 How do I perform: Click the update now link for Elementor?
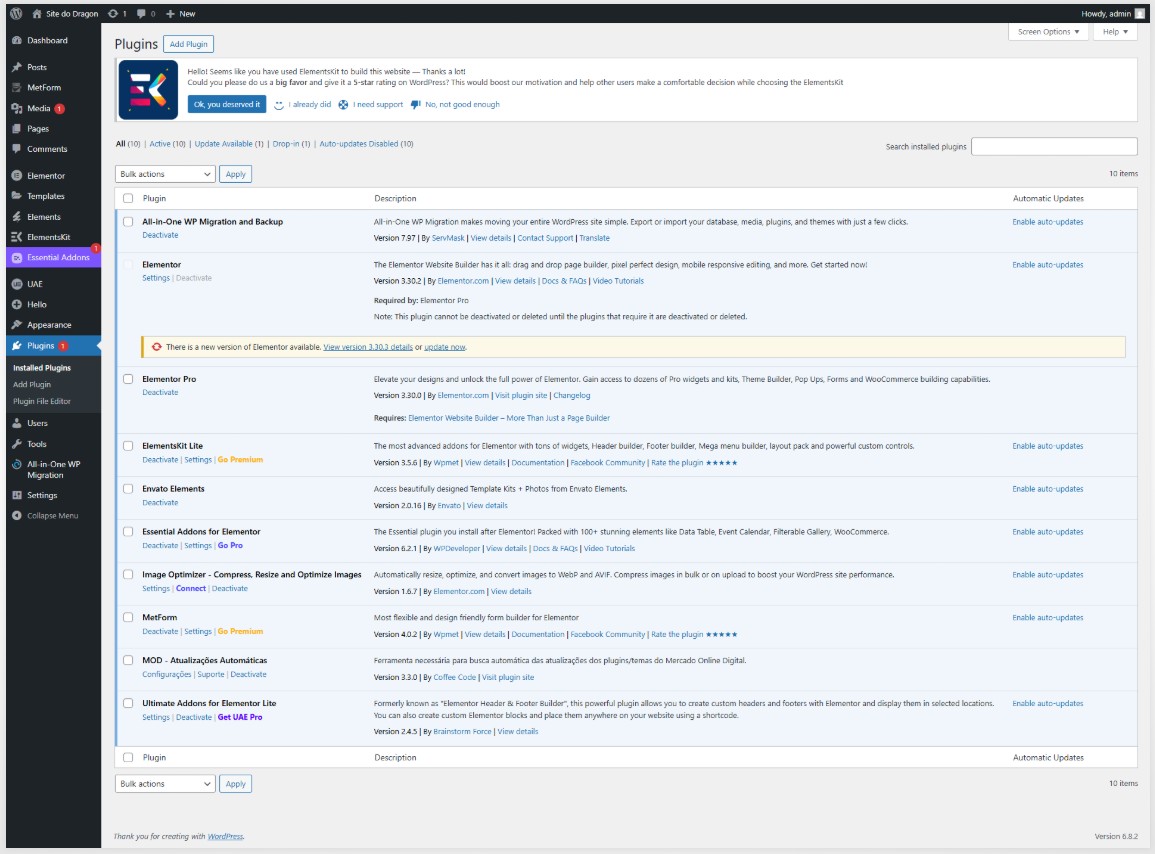click(444, 347)
